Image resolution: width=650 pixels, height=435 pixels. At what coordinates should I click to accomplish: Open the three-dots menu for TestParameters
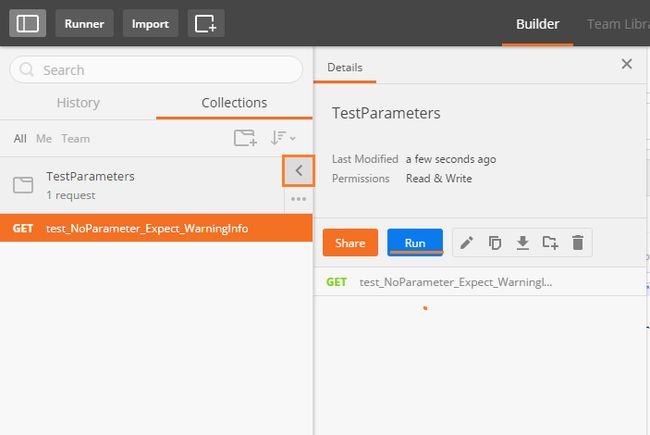pos(298,199)
